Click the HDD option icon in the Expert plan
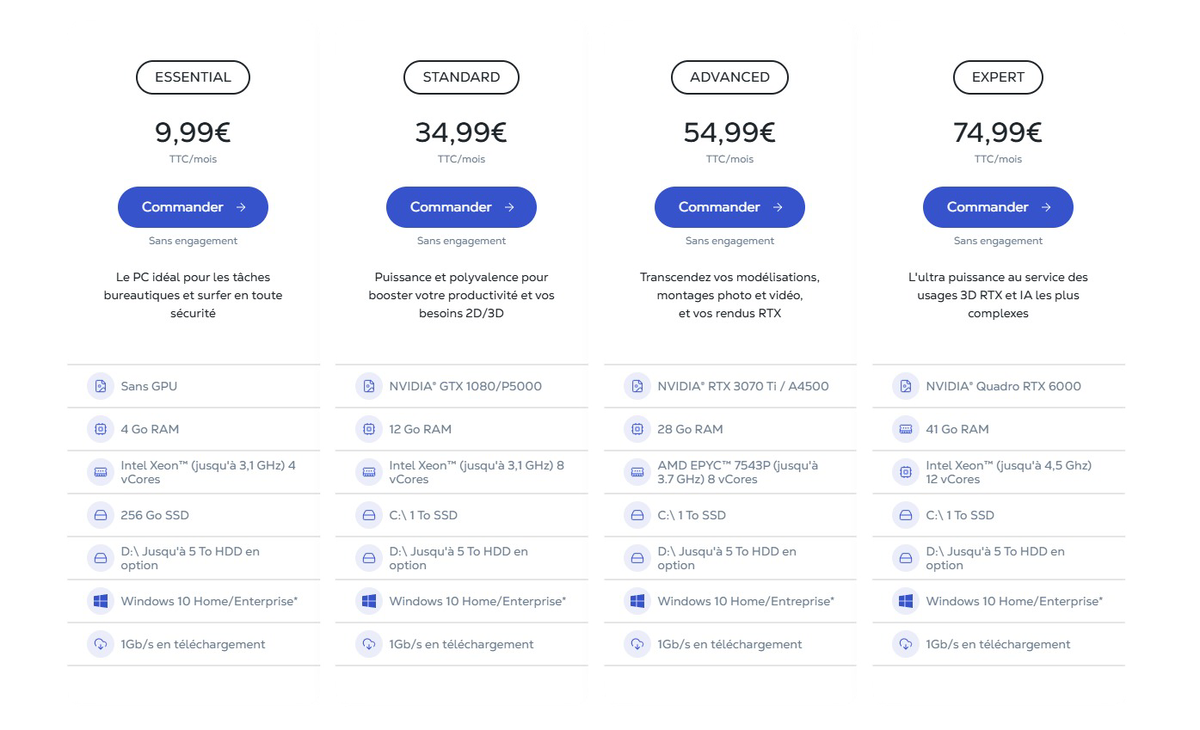Viewport: 1200px width, 730px height. (x=905, y=558)
